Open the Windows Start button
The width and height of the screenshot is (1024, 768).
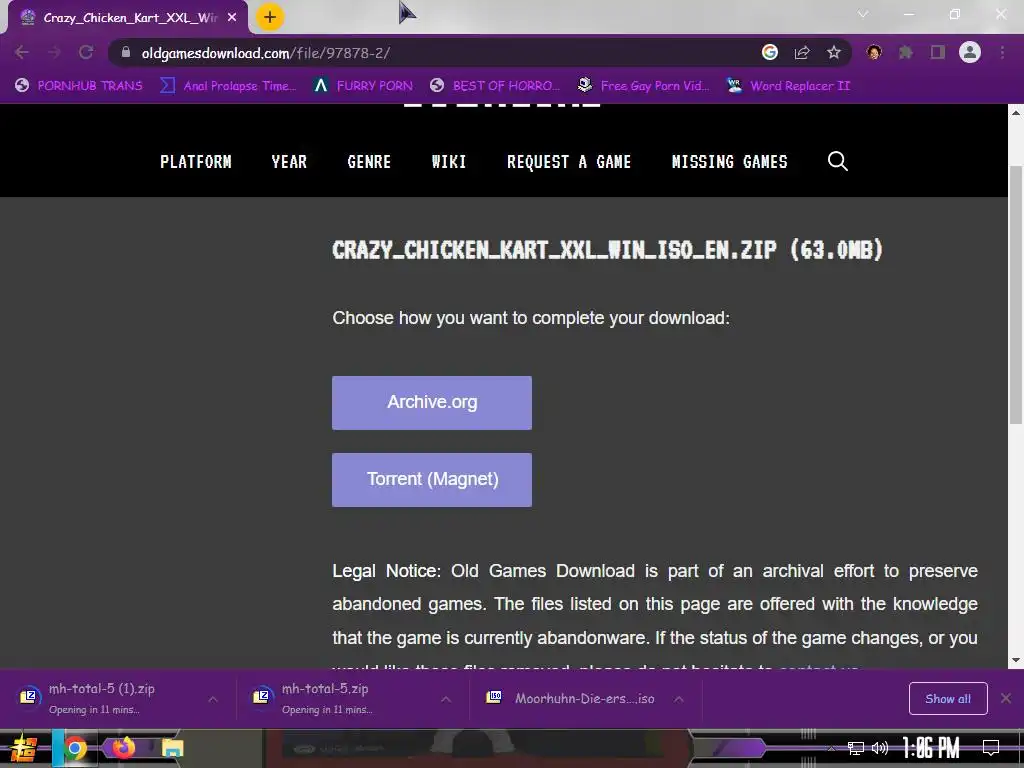pos(24,748)
